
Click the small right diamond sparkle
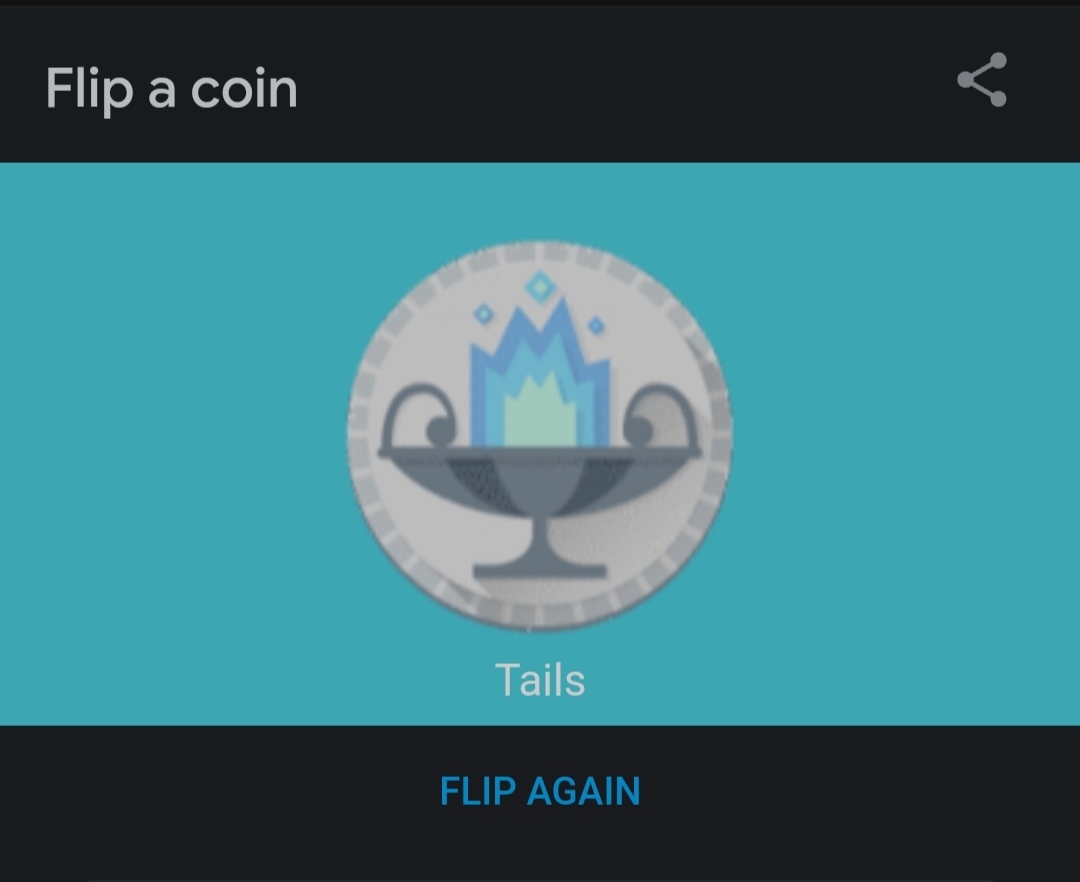pos(596,326)
